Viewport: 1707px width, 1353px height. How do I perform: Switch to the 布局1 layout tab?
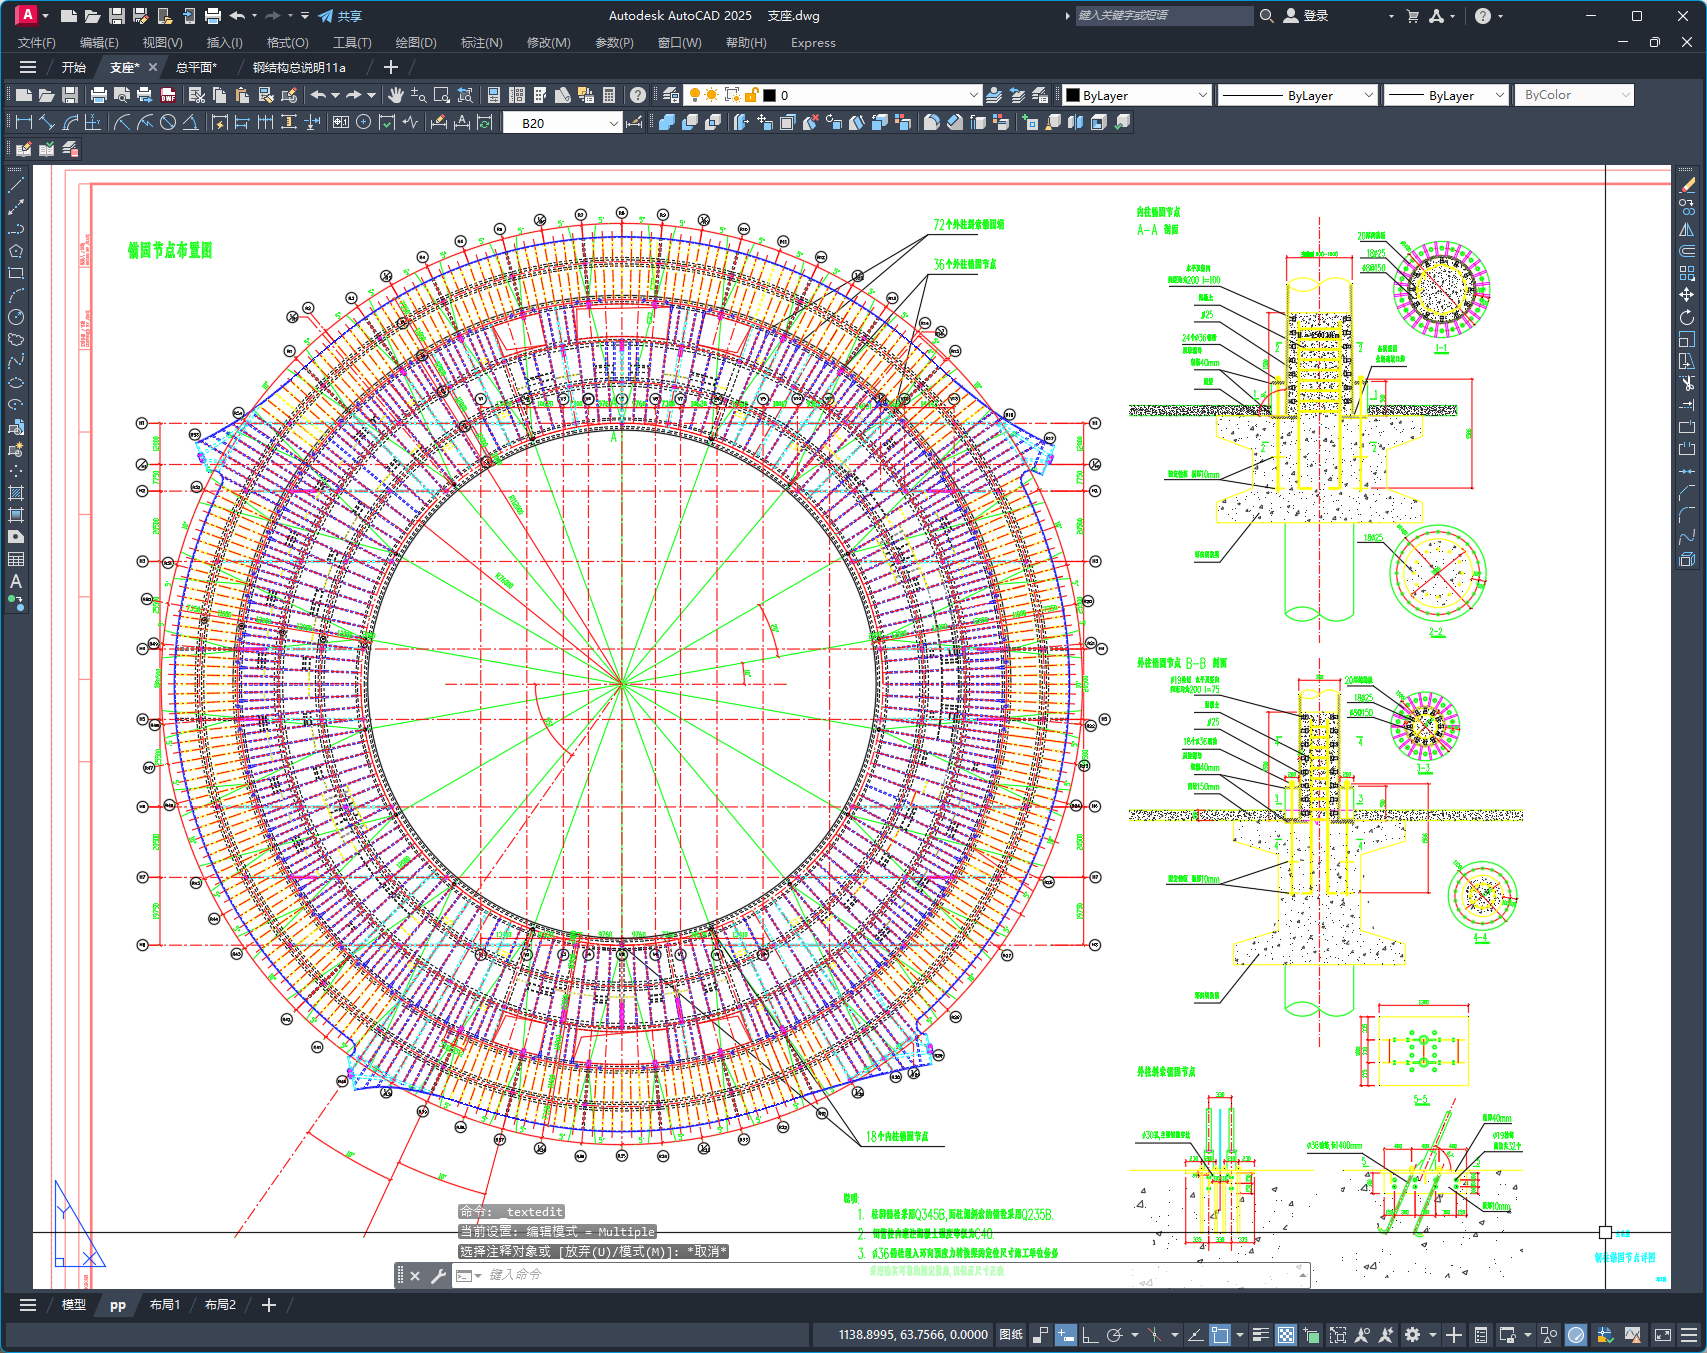click(x=165, y=1305)
